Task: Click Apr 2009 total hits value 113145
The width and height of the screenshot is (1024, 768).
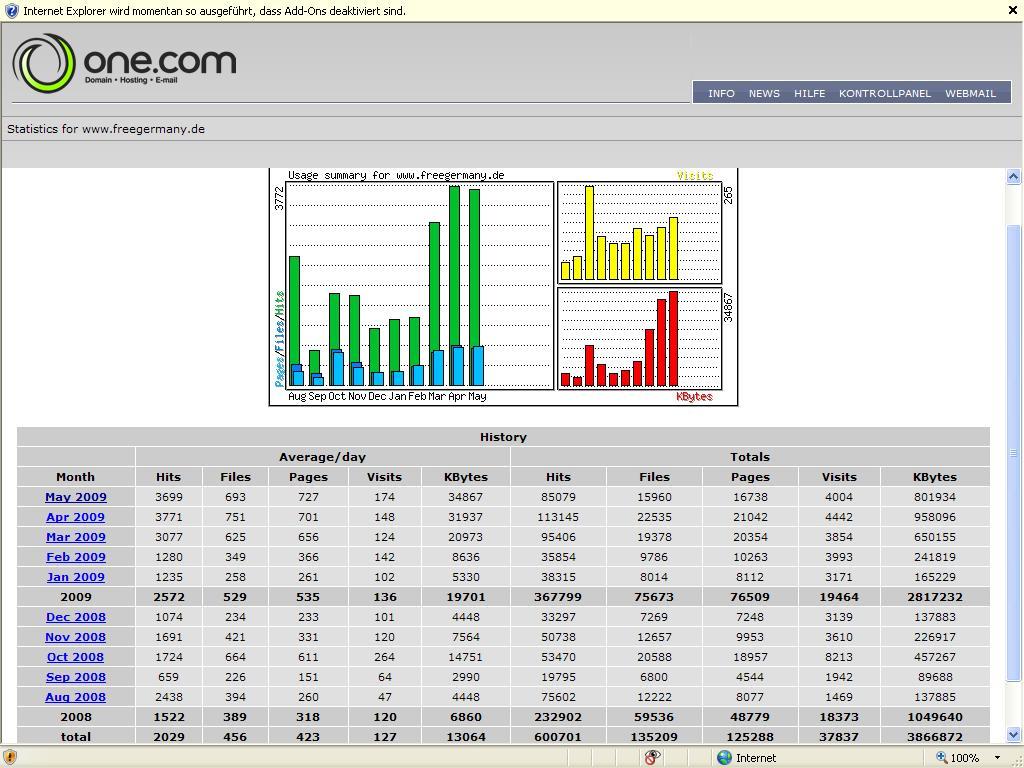Action: pyautogui.click(x=558, y=517)
